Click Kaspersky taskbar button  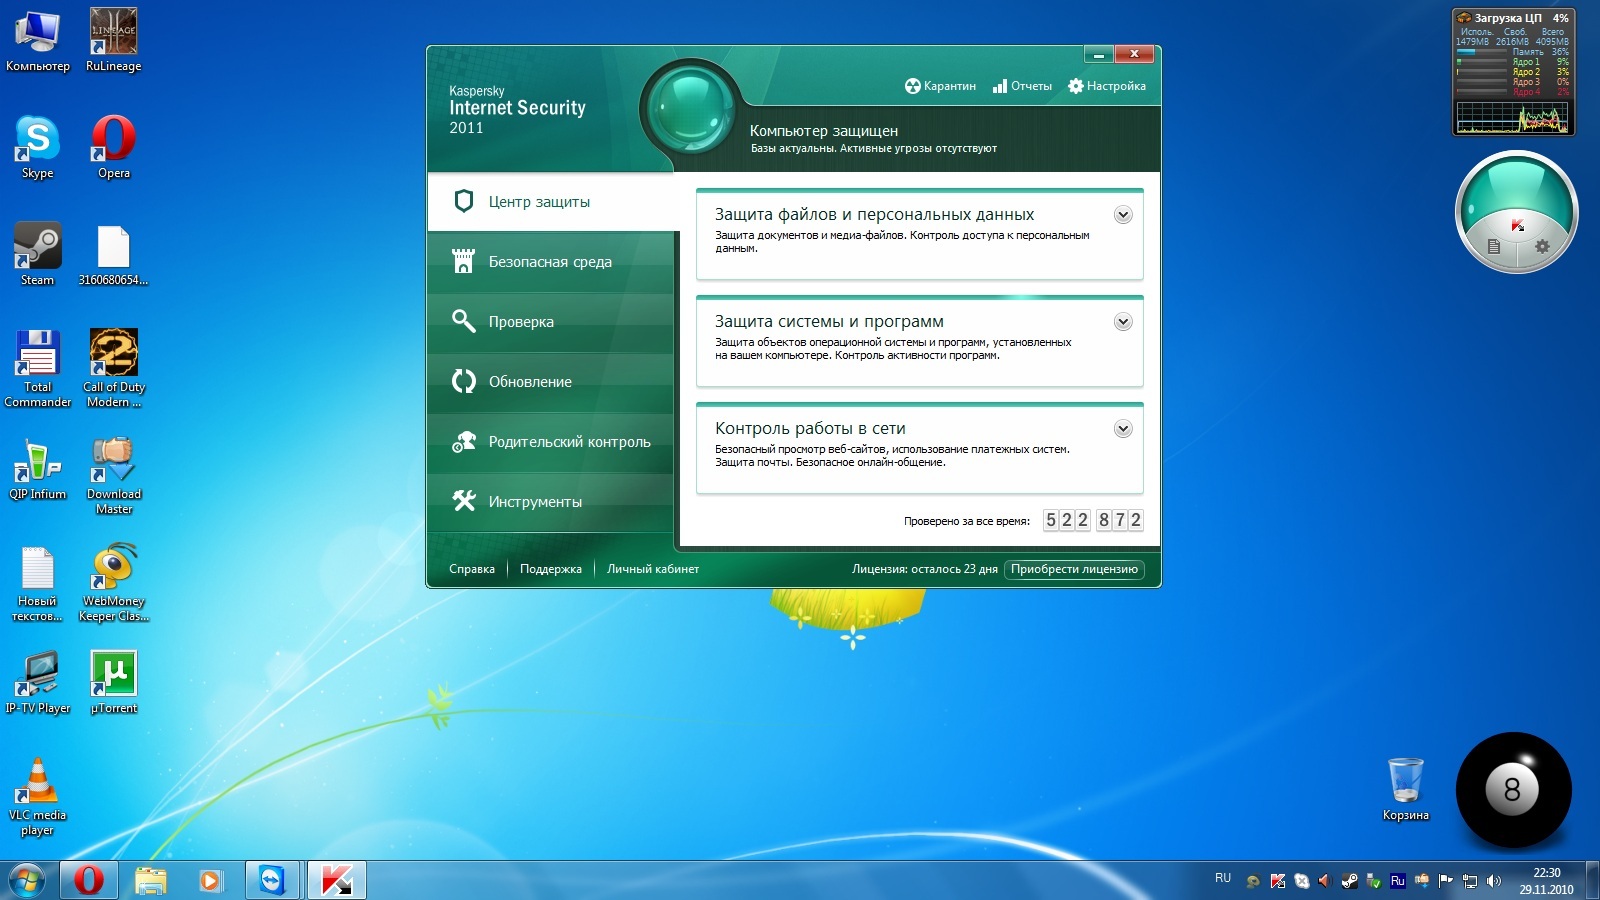click(336, 880)
